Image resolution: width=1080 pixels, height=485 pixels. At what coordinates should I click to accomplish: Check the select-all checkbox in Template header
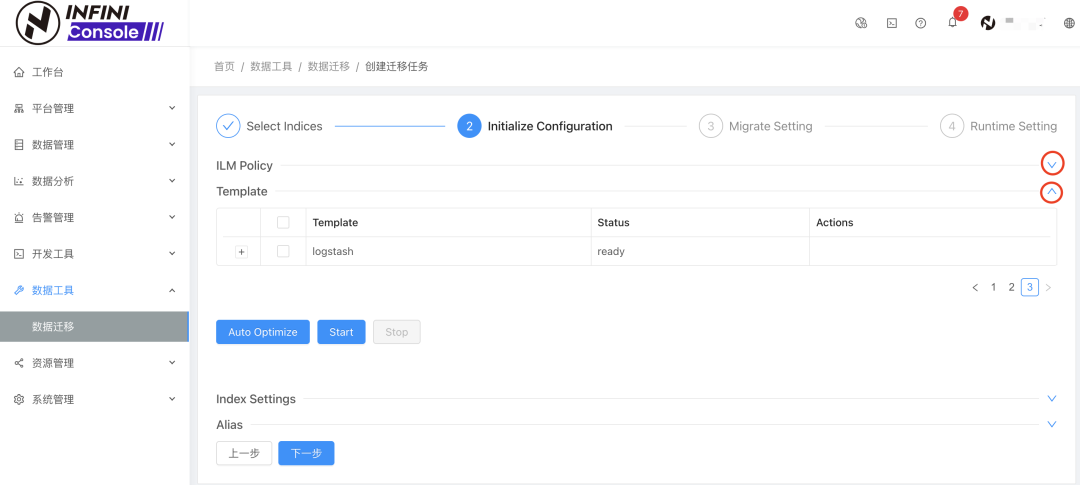pos(283,223)
